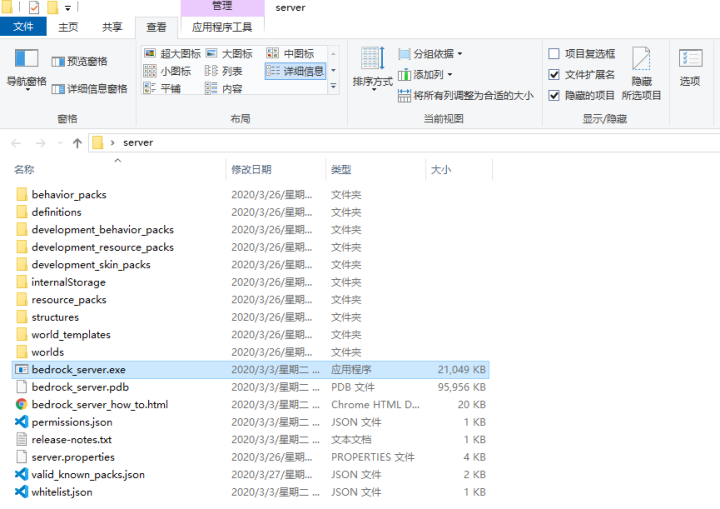Select bedrock_server.pdb file
This screenshot has height=509, width=720.
tap(251, 387)
